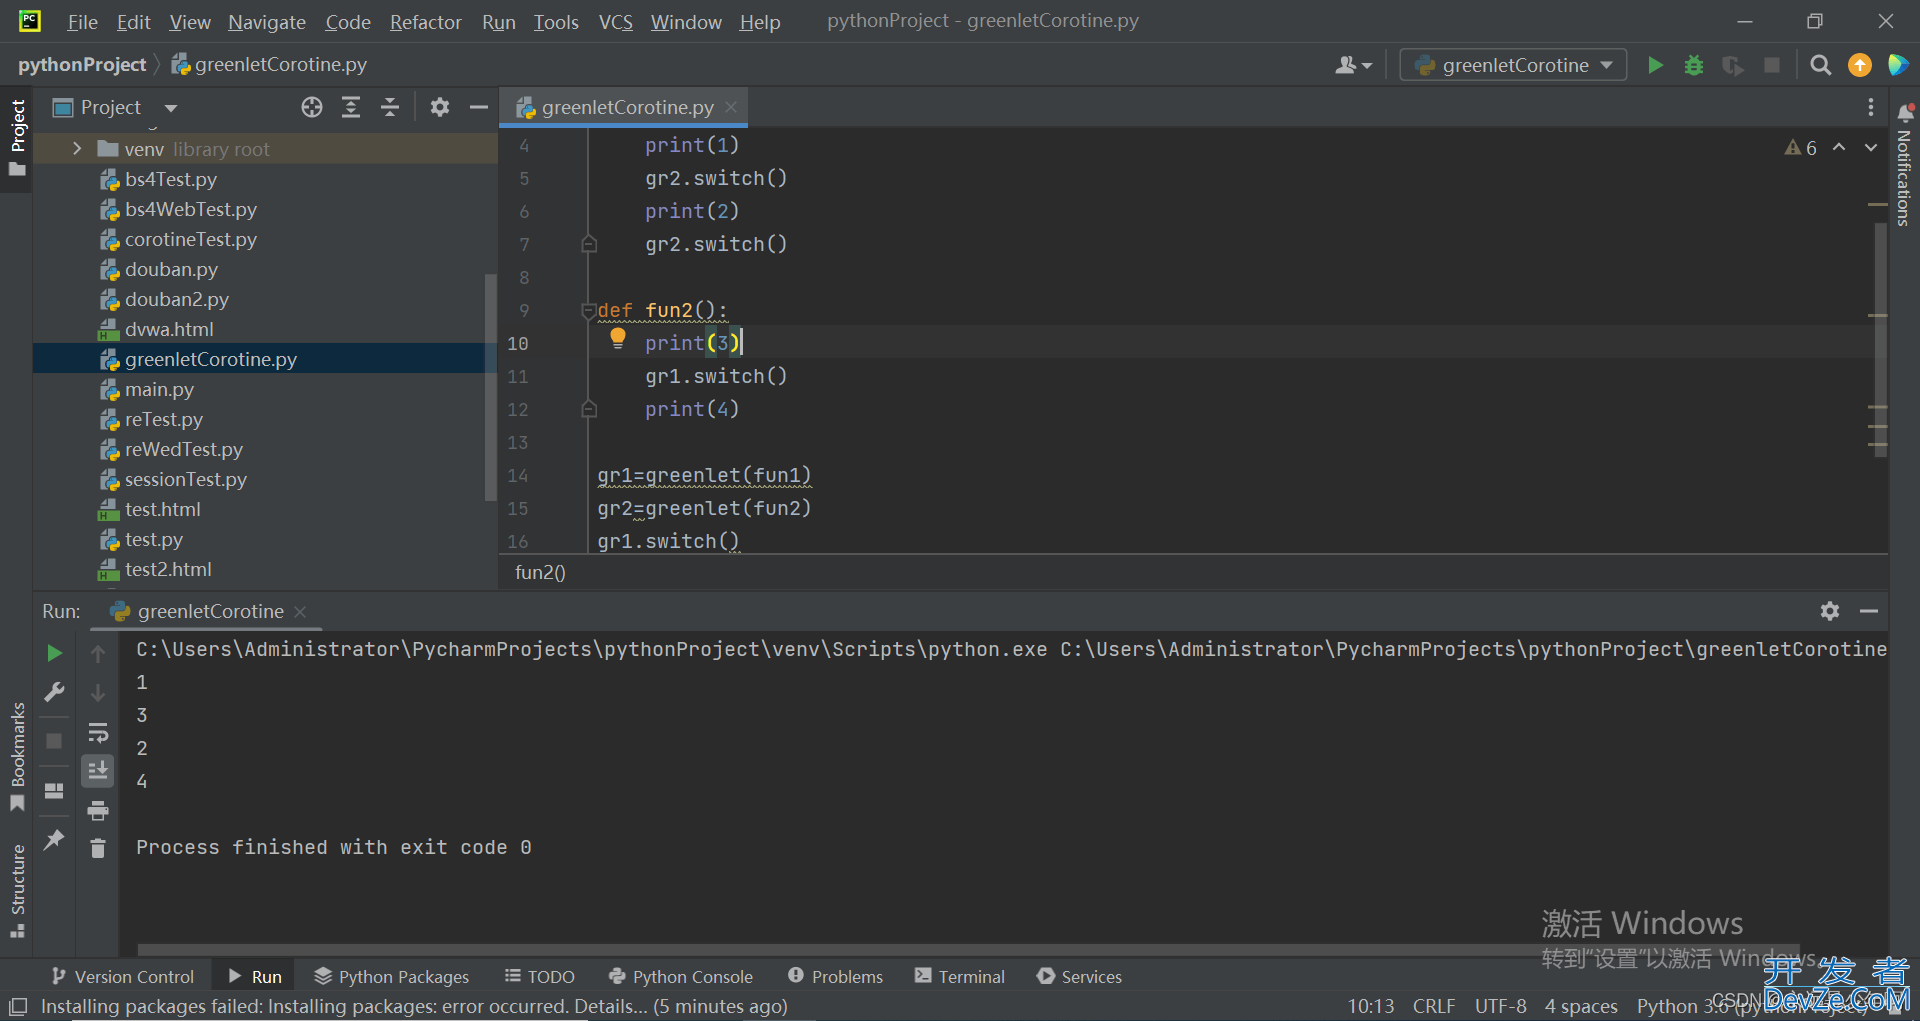Open Python Console tool window

tap(680, 977)
